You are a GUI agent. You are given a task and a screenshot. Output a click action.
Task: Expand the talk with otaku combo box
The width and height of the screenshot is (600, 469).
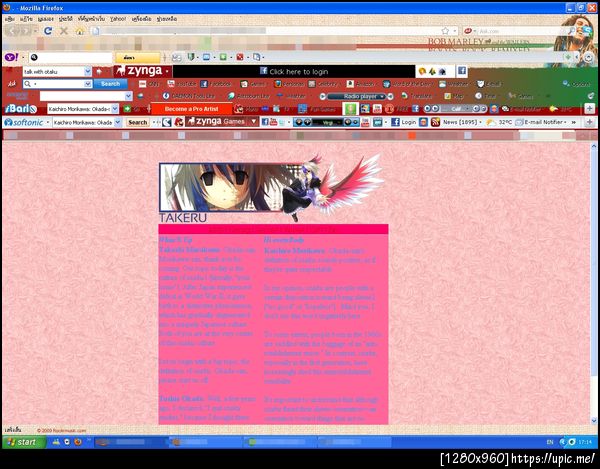[x=88, y=72]
